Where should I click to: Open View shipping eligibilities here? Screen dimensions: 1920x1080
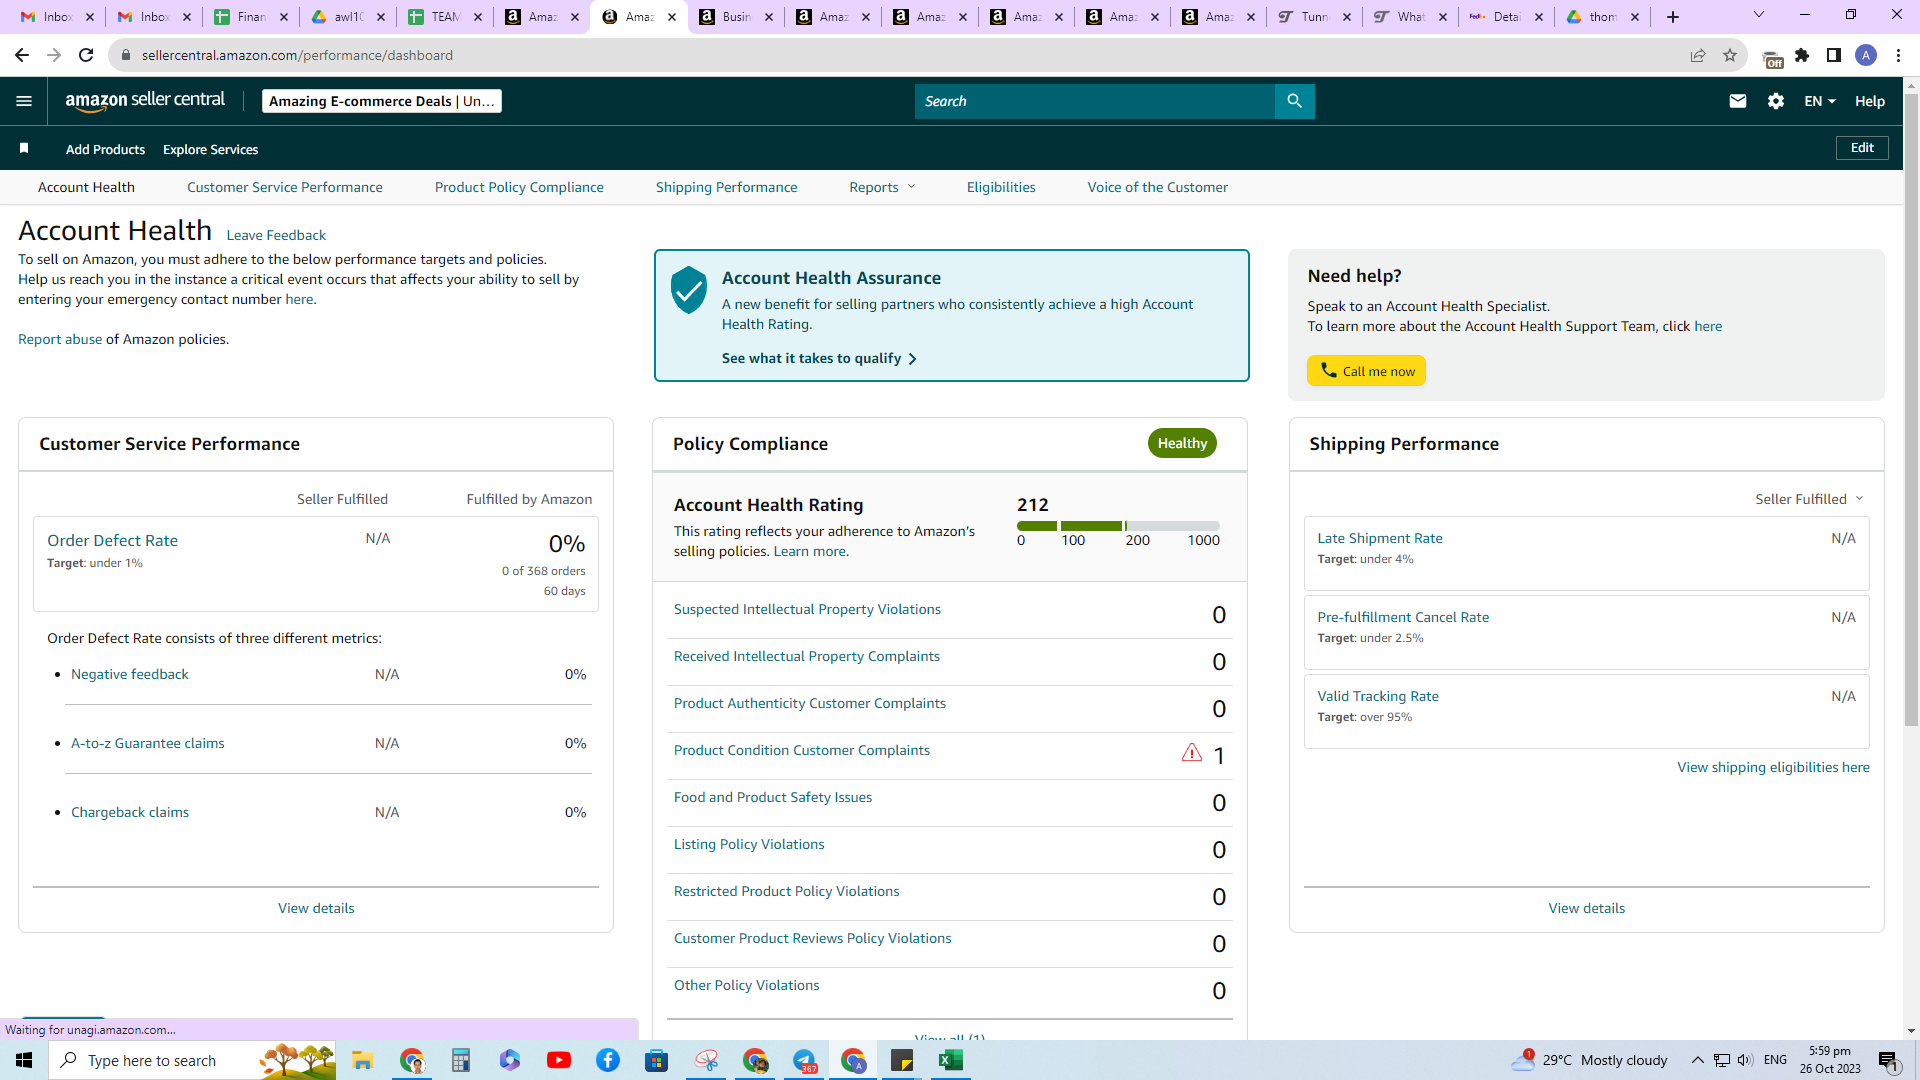click(1773, 767)
